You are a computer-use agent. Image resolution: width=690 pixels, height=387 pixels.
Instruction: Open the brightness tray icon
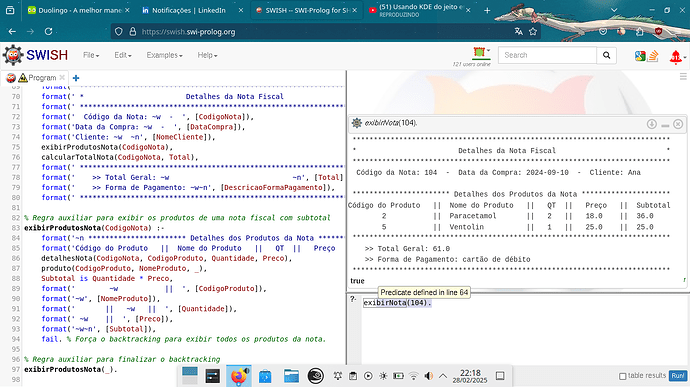click(x=383, y=376)
